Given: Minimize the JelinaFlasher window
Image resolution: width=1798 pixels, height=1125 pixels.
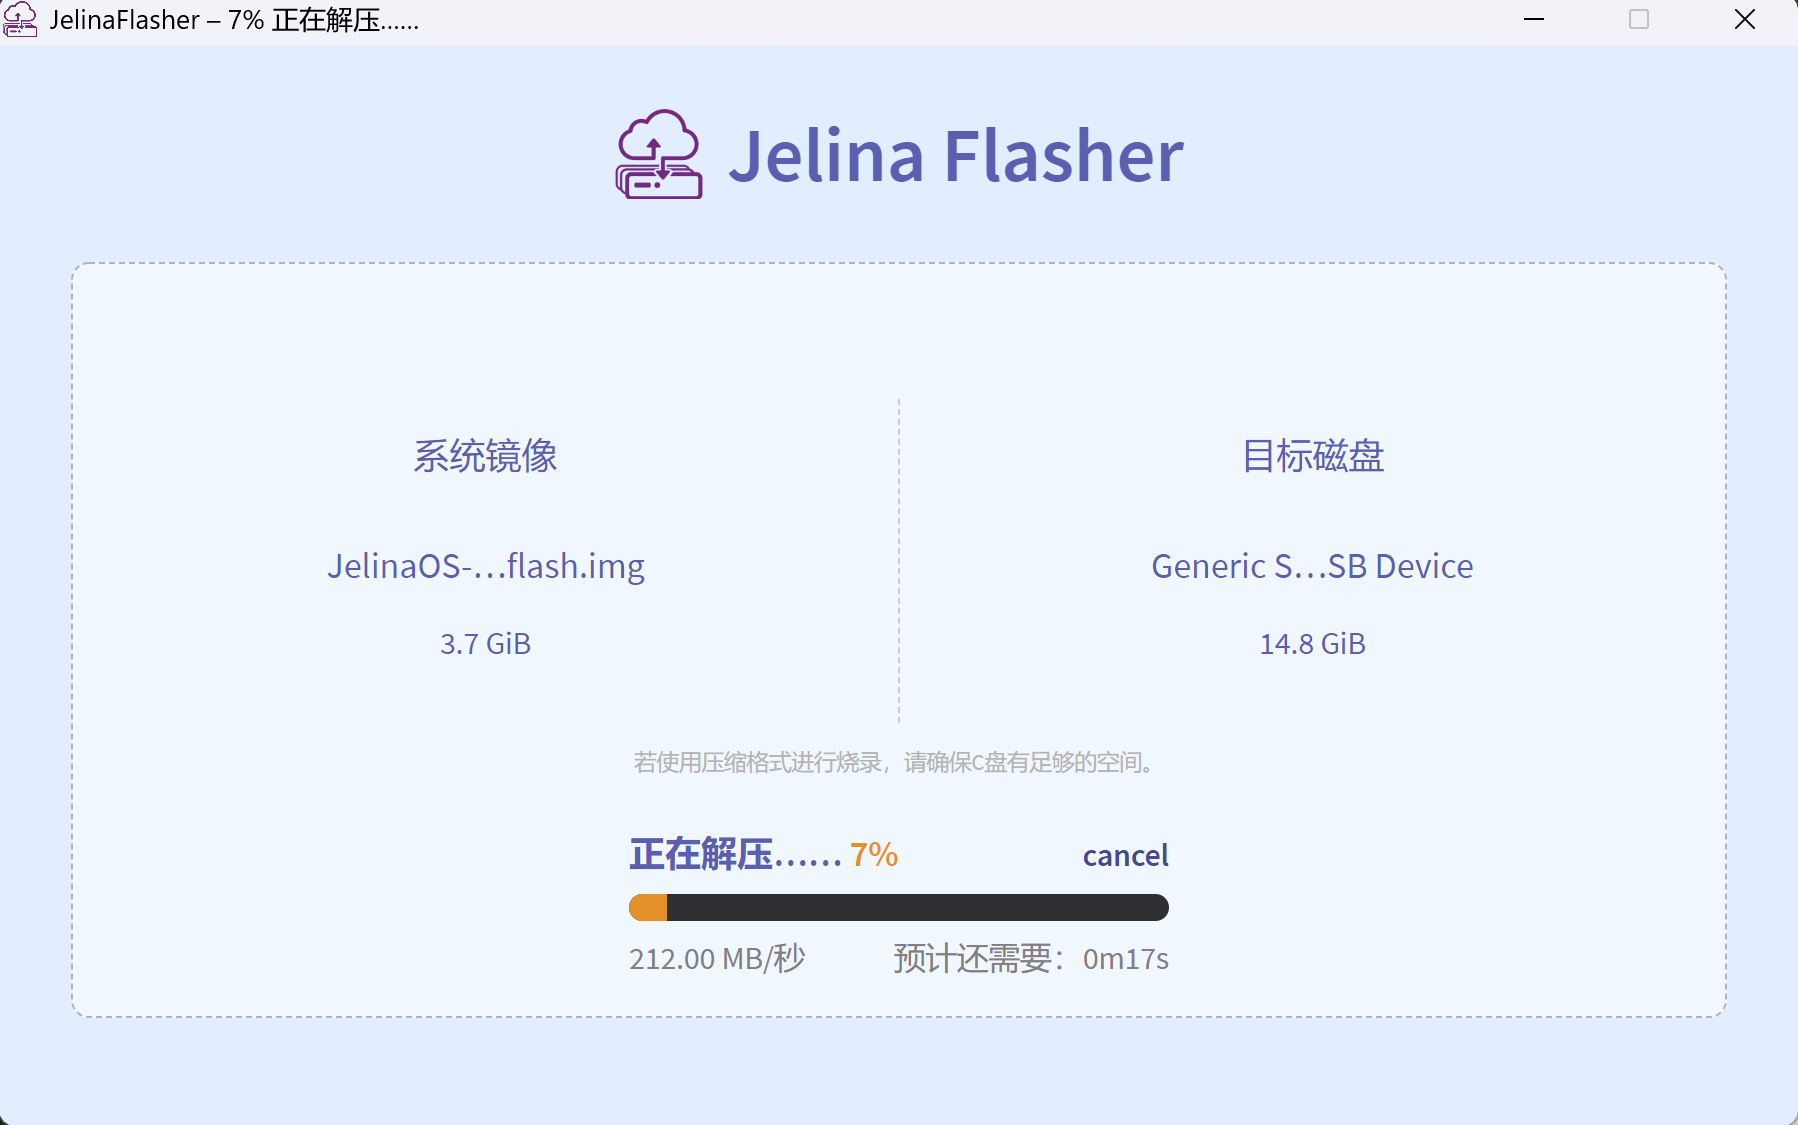Looking at the screenshot, I should [1534, 20].
